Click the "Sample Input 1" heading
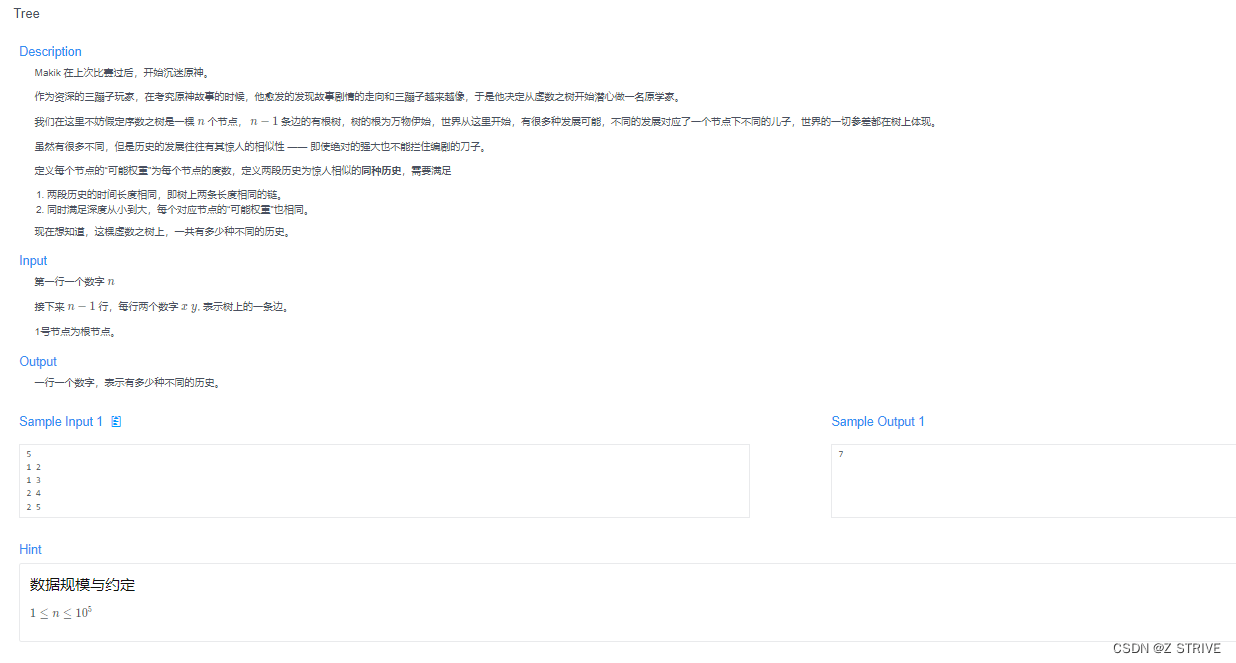The image size is (1236, 663). click(61, 422)
